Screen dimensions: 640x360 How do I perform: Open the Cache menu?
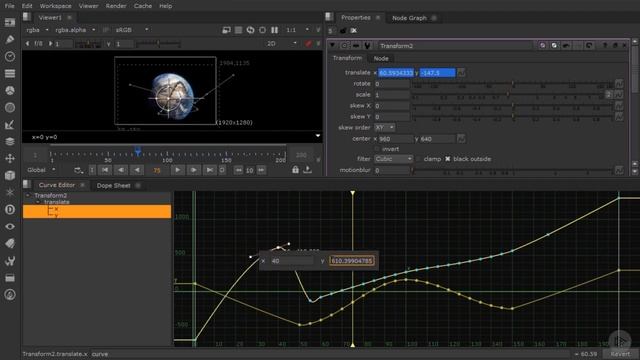143,6
